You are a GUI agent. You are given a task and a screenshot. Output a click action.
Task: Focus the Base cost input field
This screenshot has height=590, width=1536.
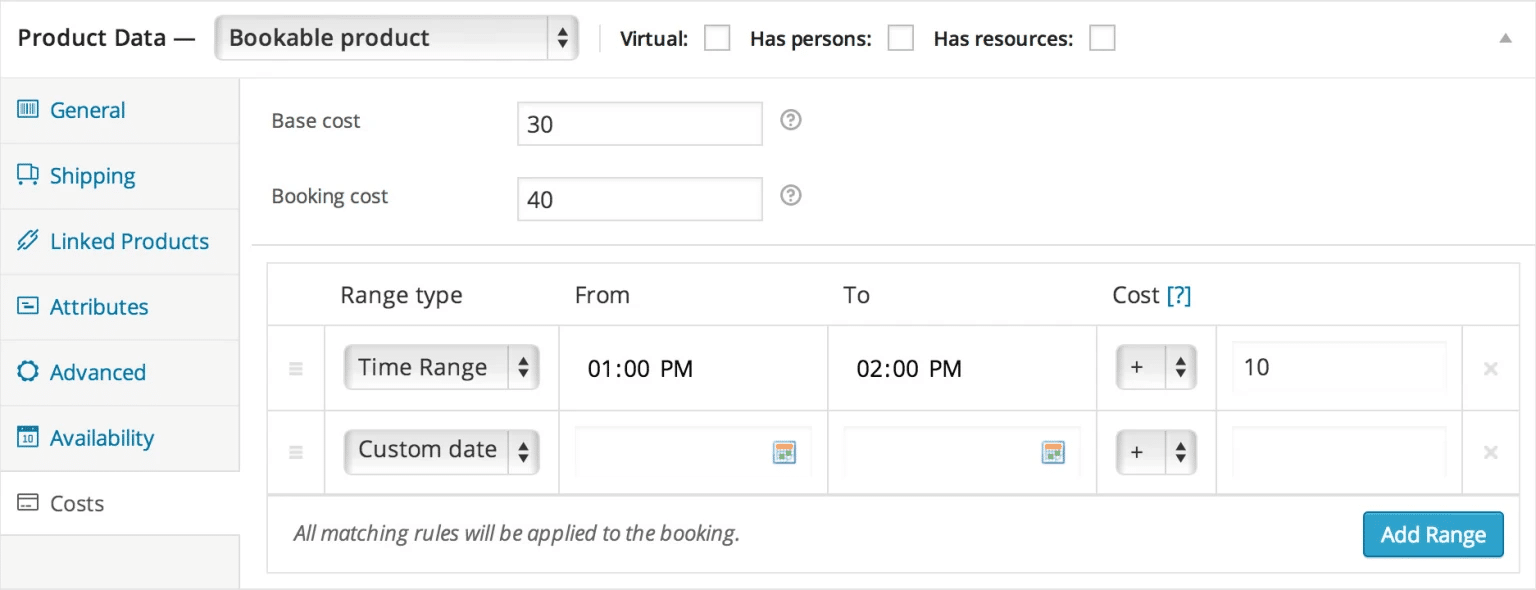(639, 124)
